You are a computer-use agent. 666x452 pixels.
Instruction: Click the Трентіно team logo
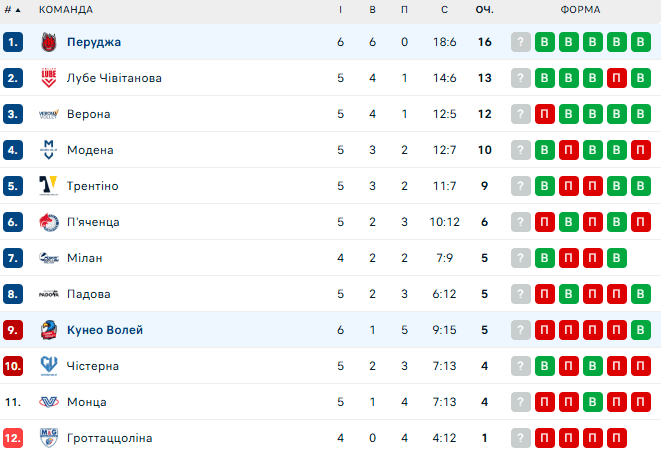pyautogui.click(x=48, y=186)
